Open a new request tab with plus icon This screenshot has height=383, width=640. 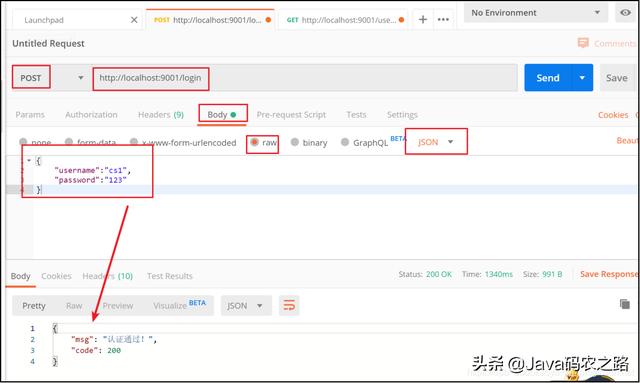click(423, 19)
